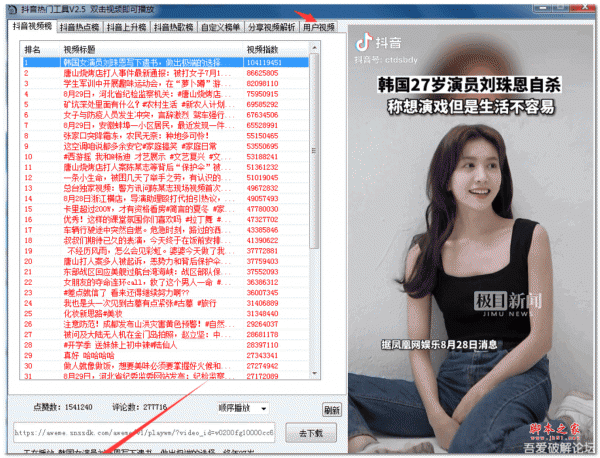This screenshot has height=458, width=600.
Task: Select row 10 #西游摇 我和#杨迪
Action: [165, 156]
